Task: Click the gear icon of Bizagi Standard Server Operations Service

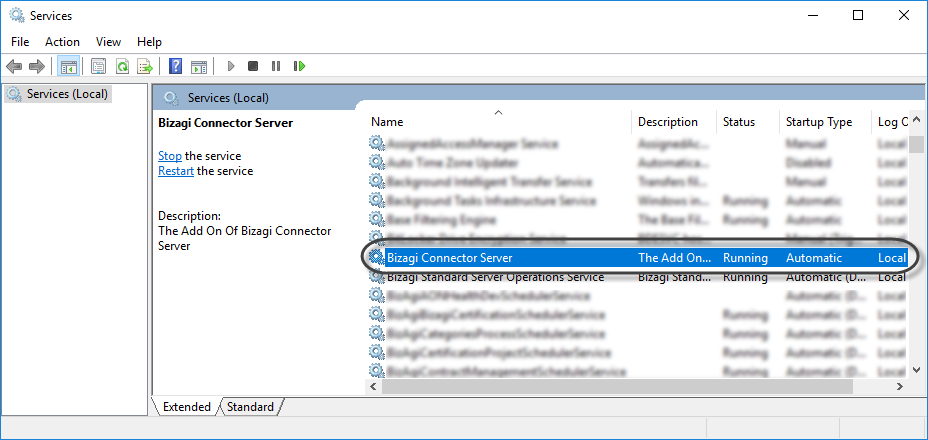Action: (376, 277)
